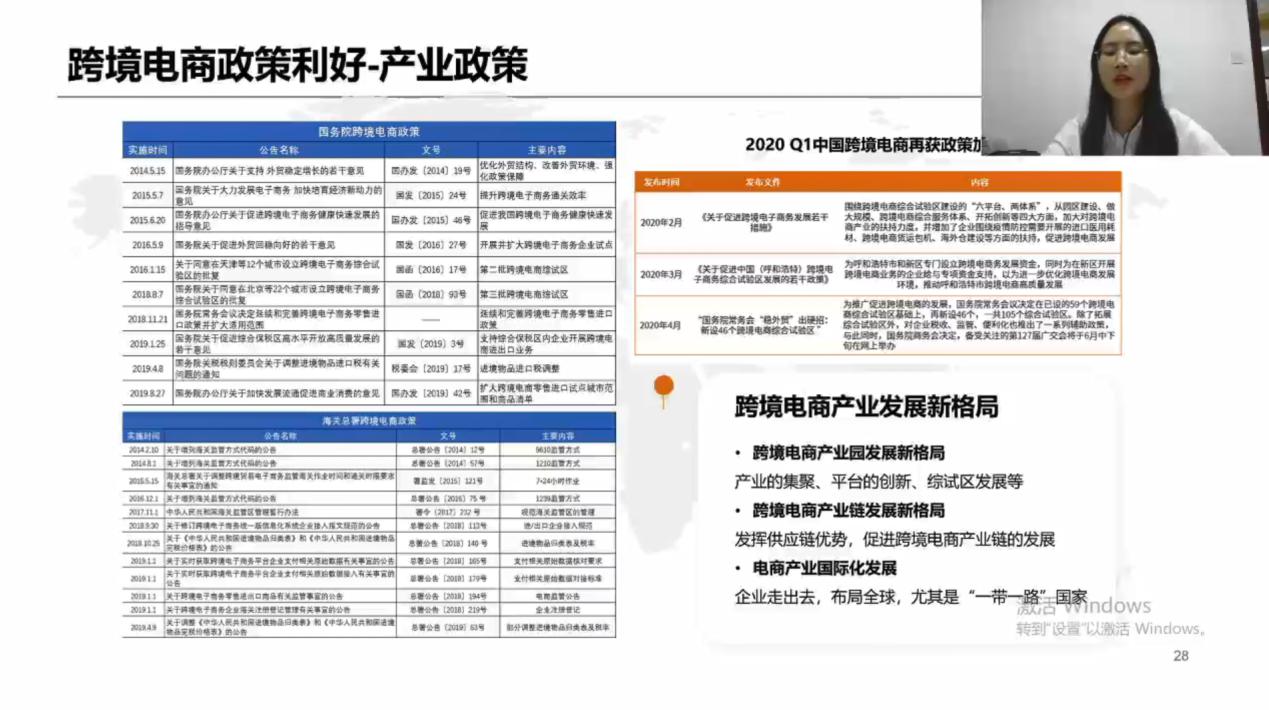This screenshot has width=1269, height=710.
Task: Select the table header "海关总署跨境电商政策"
Action: (x=369, y=421)
